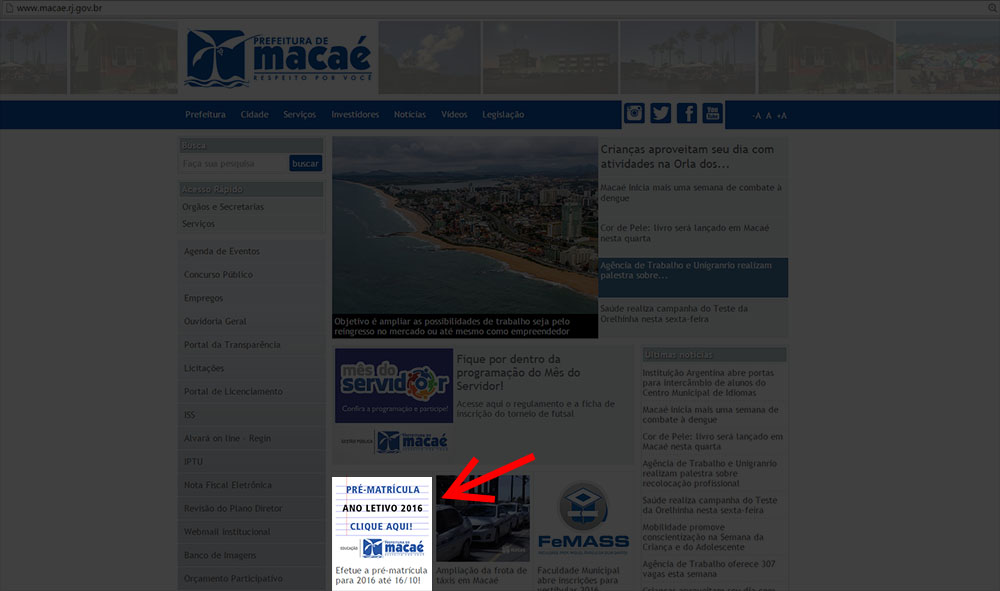Click the taxi fleet photo thumbnail

(483, 518)
